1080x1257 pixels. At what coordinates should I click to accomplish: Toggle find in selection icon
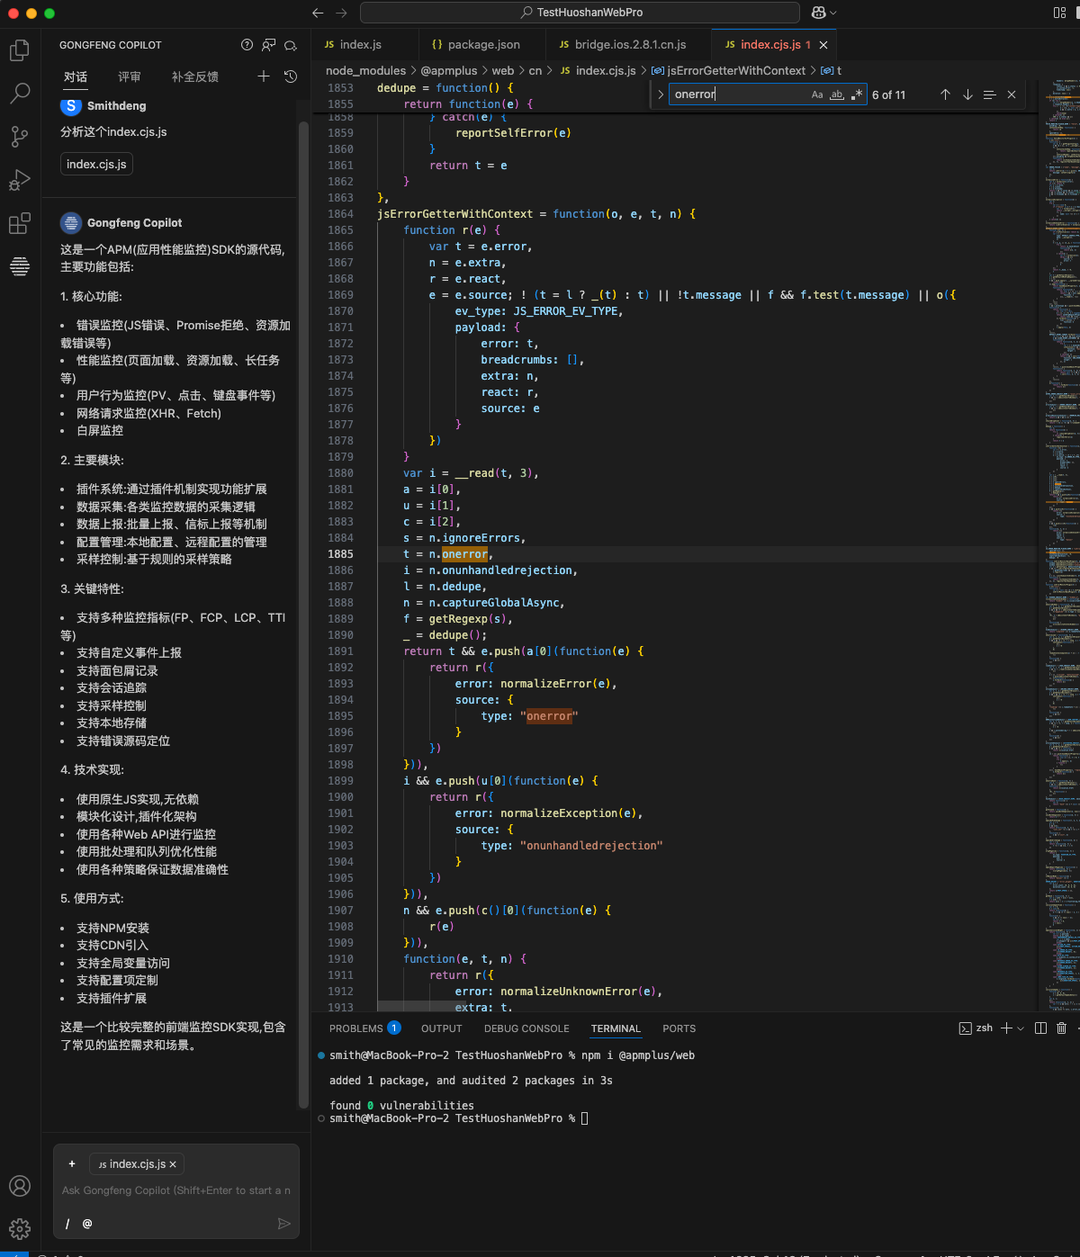tap(990, 94)
